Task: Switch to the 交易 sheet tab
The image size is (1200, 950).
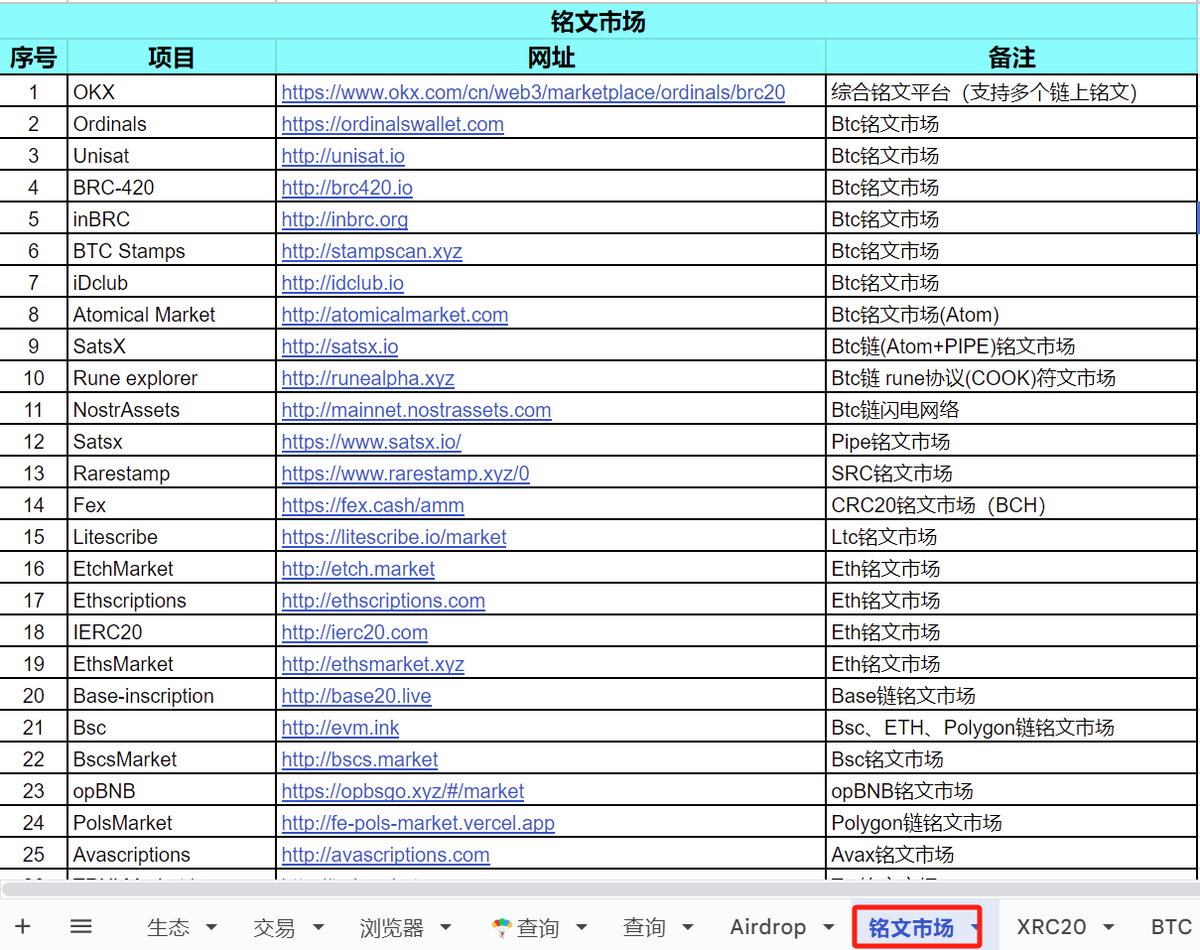Action: (x=274, y=928)
